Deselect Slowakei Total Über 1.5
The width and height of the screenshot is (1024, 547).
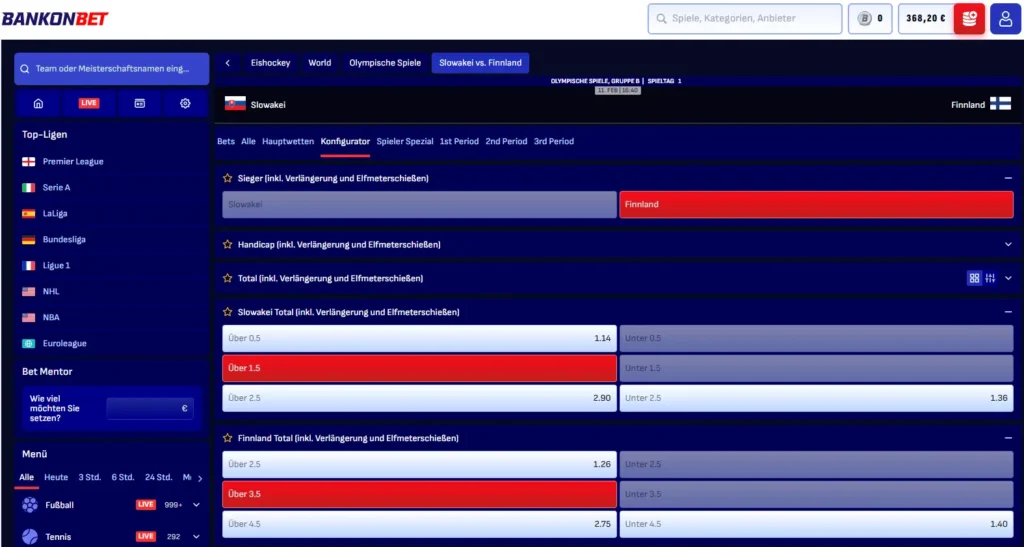419,368
